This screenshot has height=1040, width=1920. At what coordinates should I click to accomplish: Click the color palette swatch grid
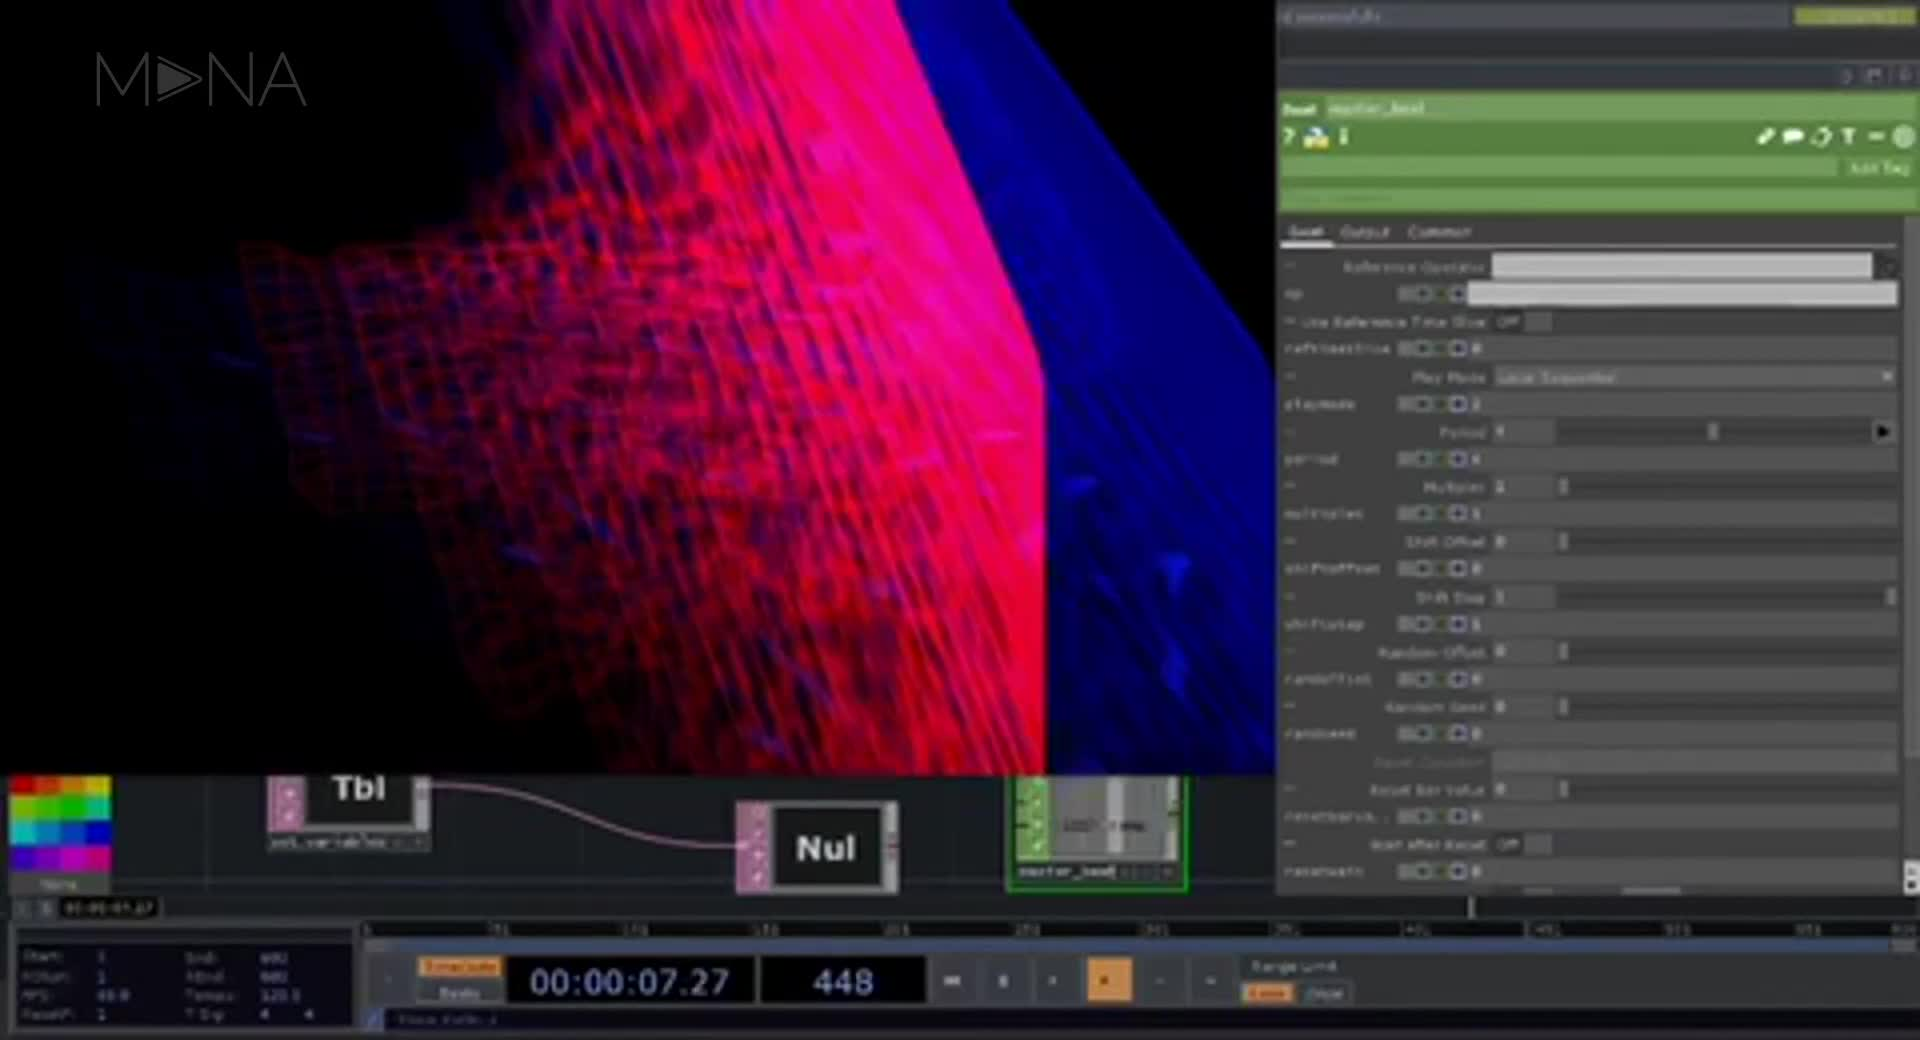(60, 824)
